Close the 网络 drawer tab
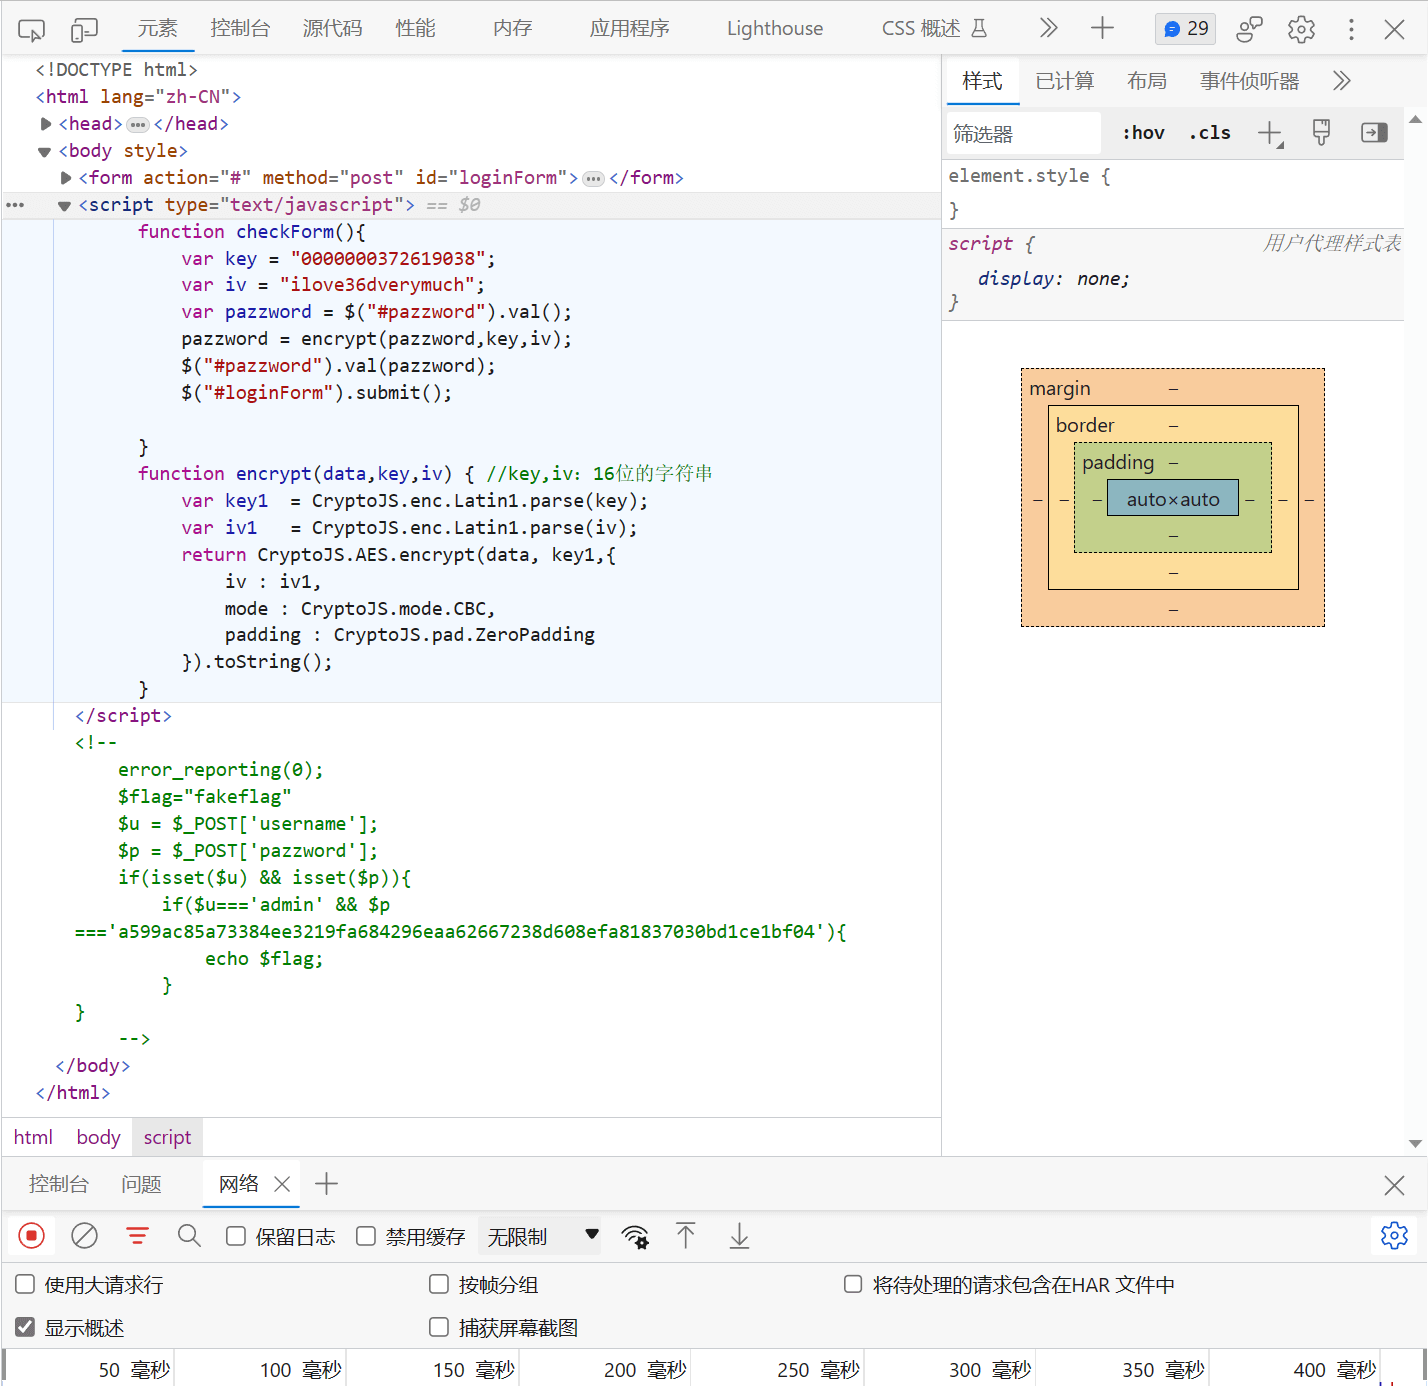 [282, 1184]
